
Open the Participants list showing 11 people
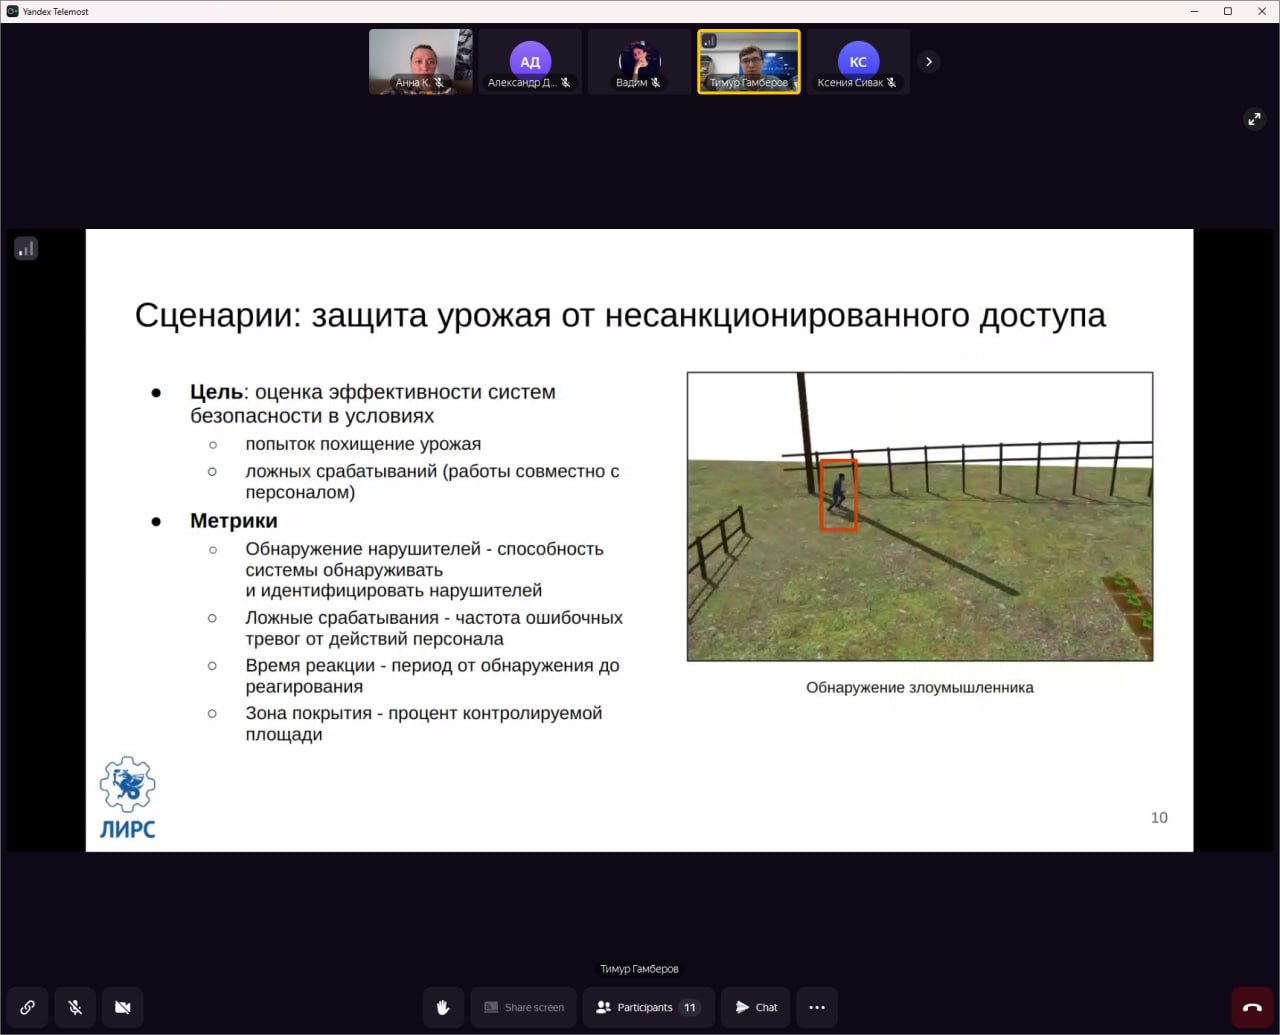coord(648,1007)
